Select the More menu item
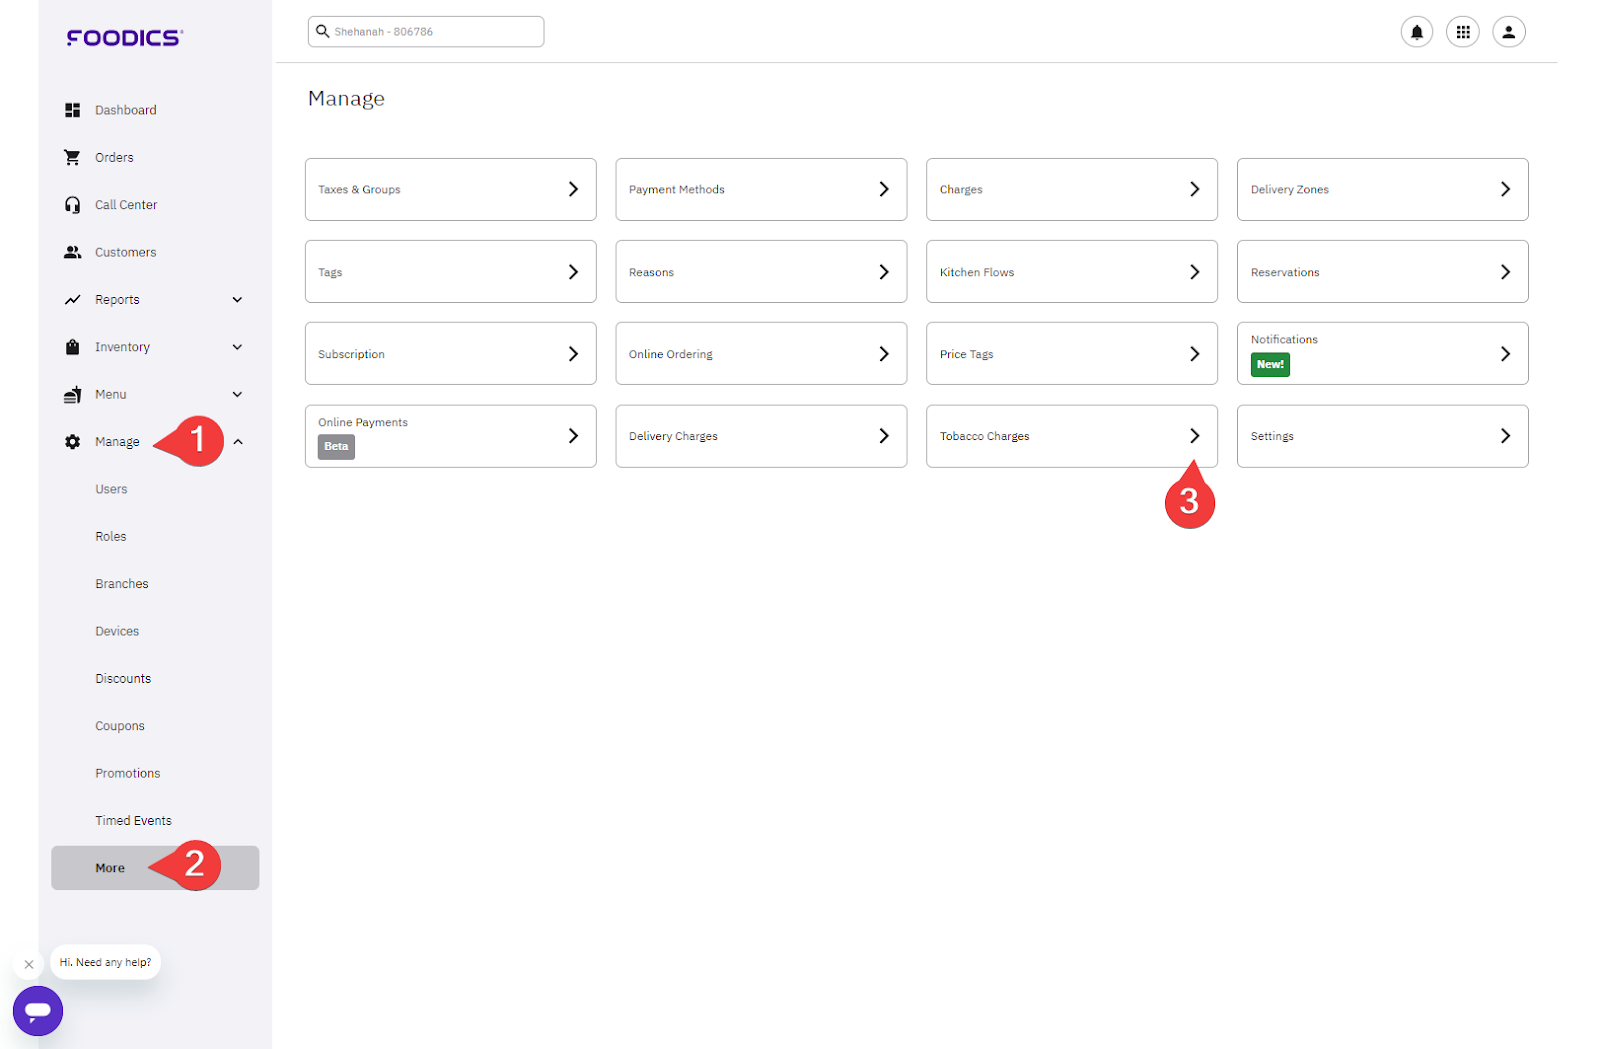 [x=110, y=868]
